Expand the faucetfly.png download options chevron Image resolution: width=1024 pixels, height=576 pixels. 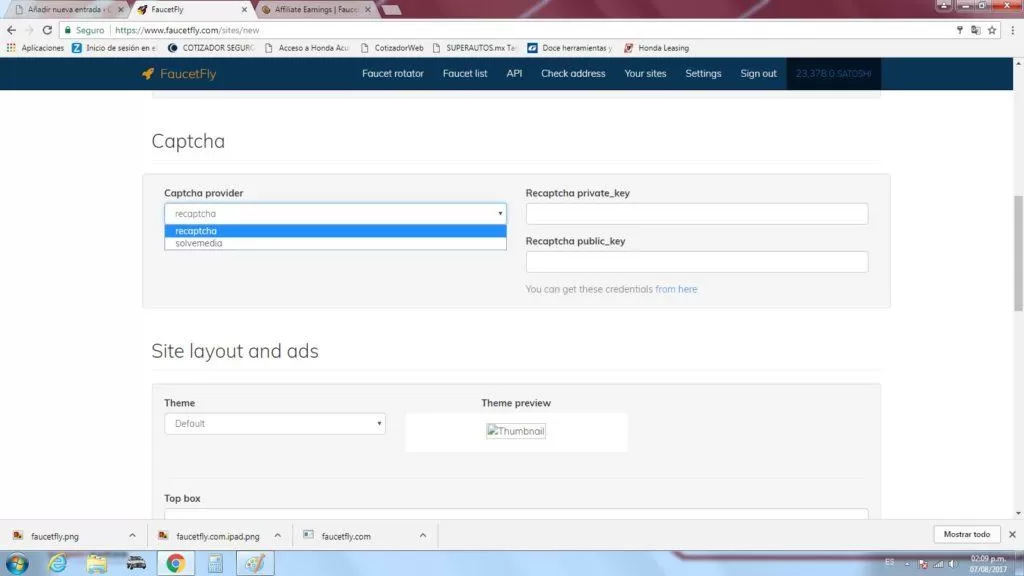(133, 536)
